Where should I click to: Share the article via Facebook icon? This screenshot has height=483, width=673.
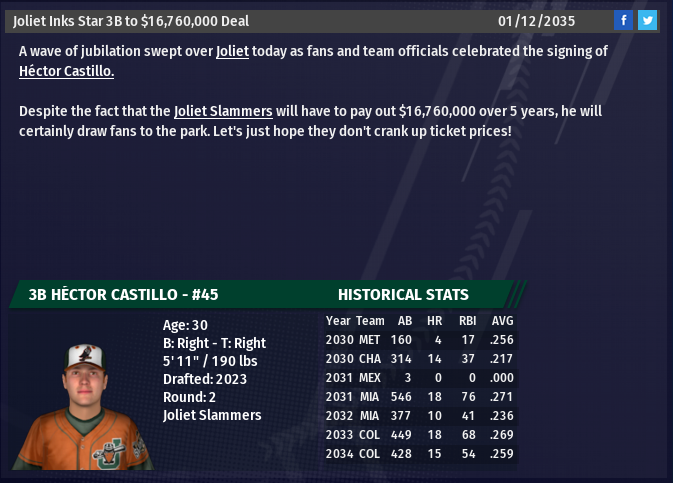[x=623, y=20]
